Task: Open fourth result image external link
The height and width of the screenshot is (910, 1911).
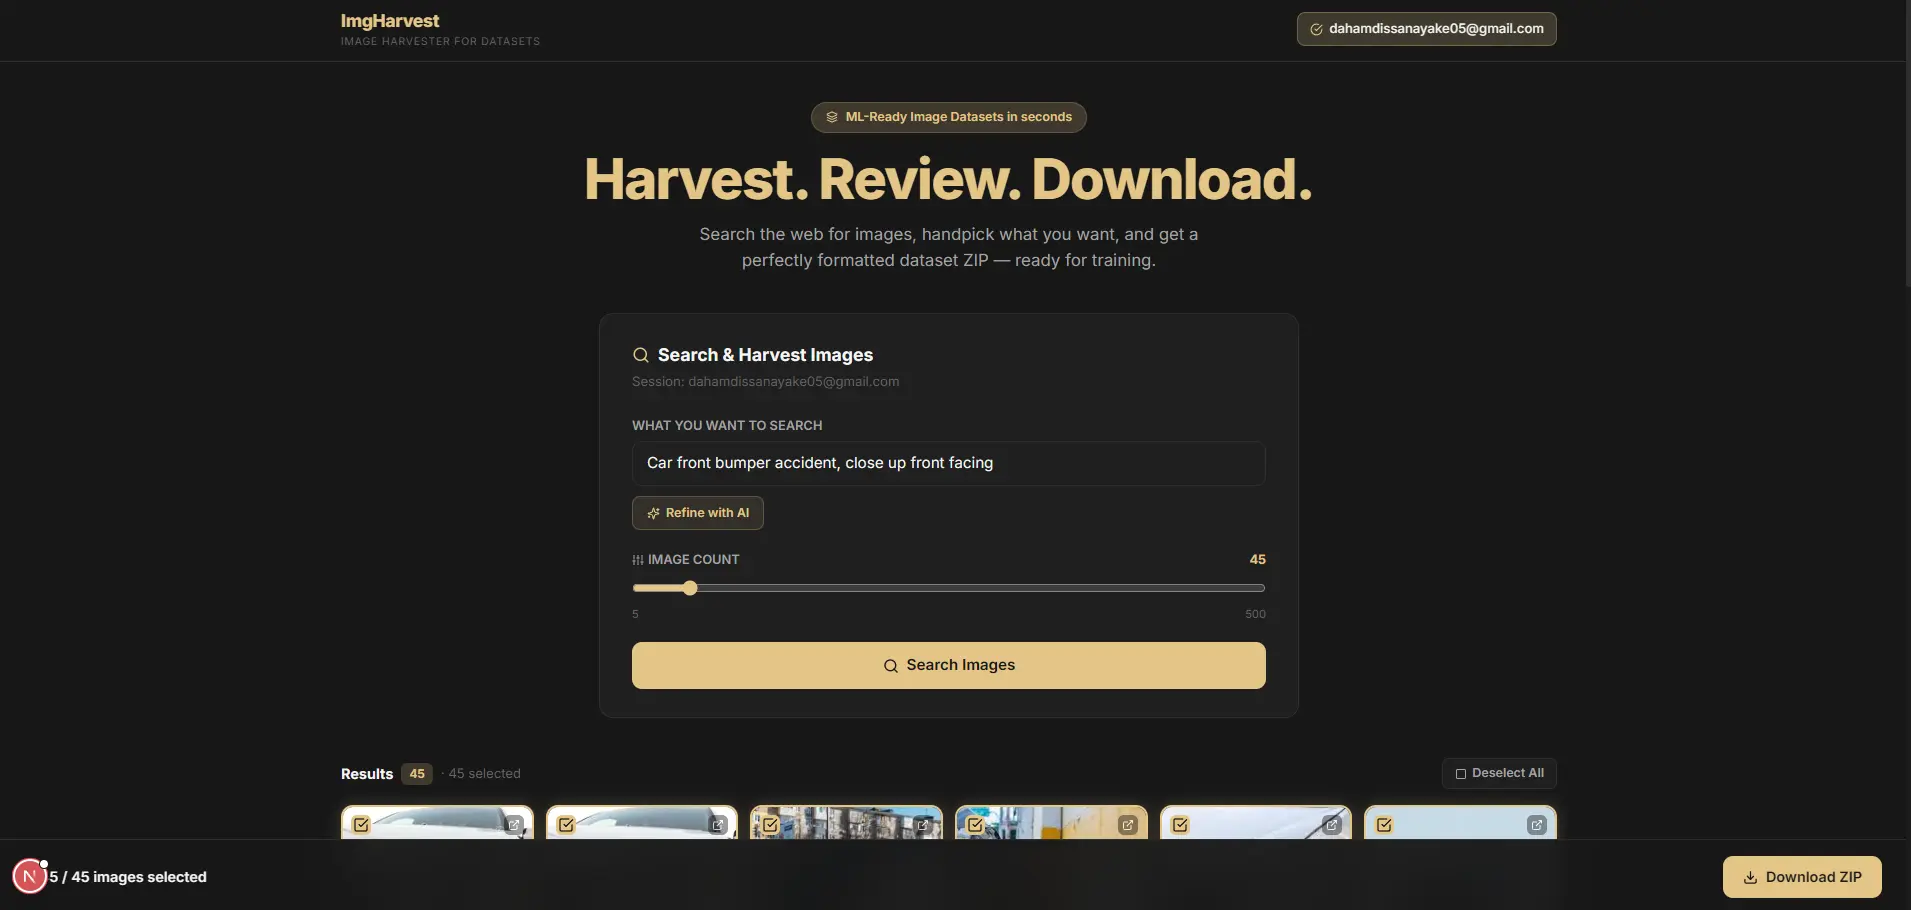Action: pyautogui.click(x=1128, y=825)
